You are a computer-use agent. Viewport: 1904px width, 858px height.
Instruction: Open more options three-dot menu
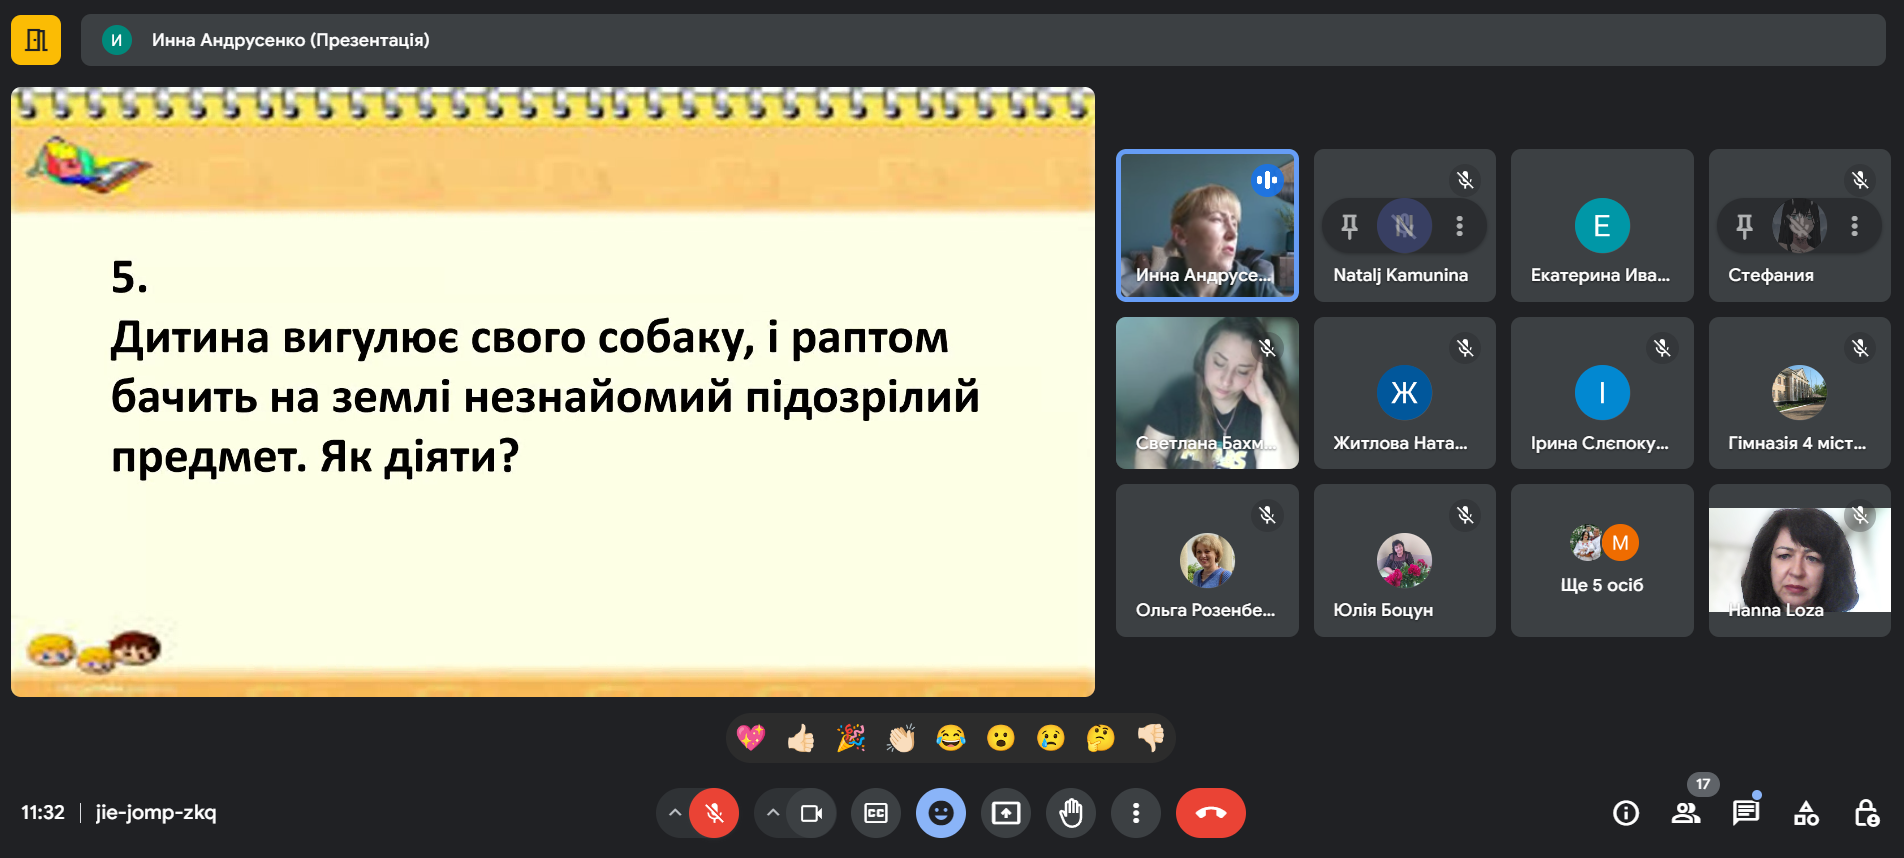(1135, 813)
